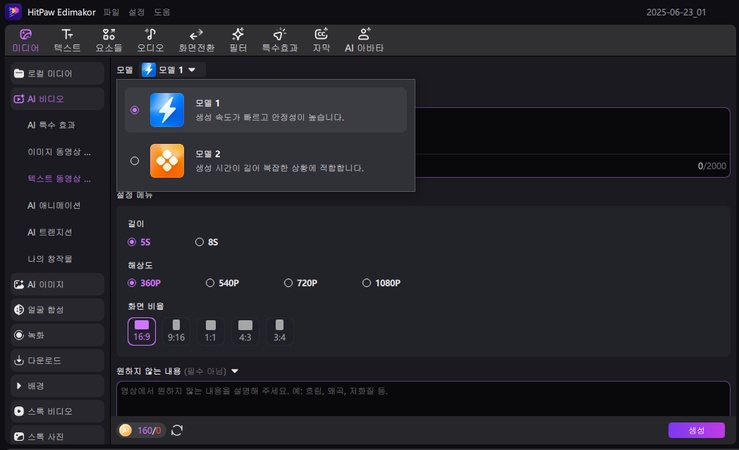The height and width of the screenshot is (450, 739).
Task: Open the 자막 subtitles tab
Action: pos(321,41)
